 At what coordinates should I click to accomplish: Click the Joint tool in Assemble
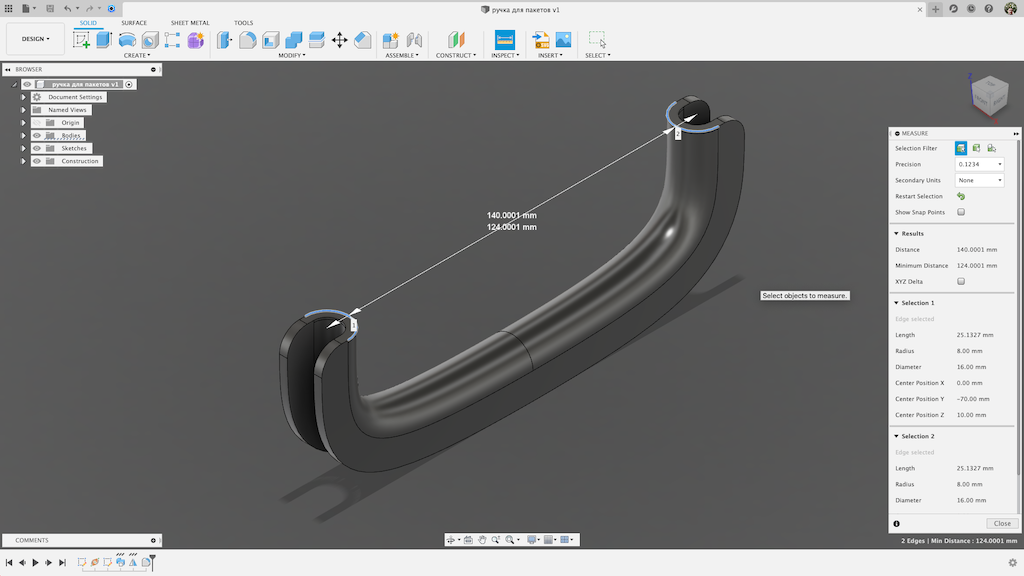click(414, 40)
